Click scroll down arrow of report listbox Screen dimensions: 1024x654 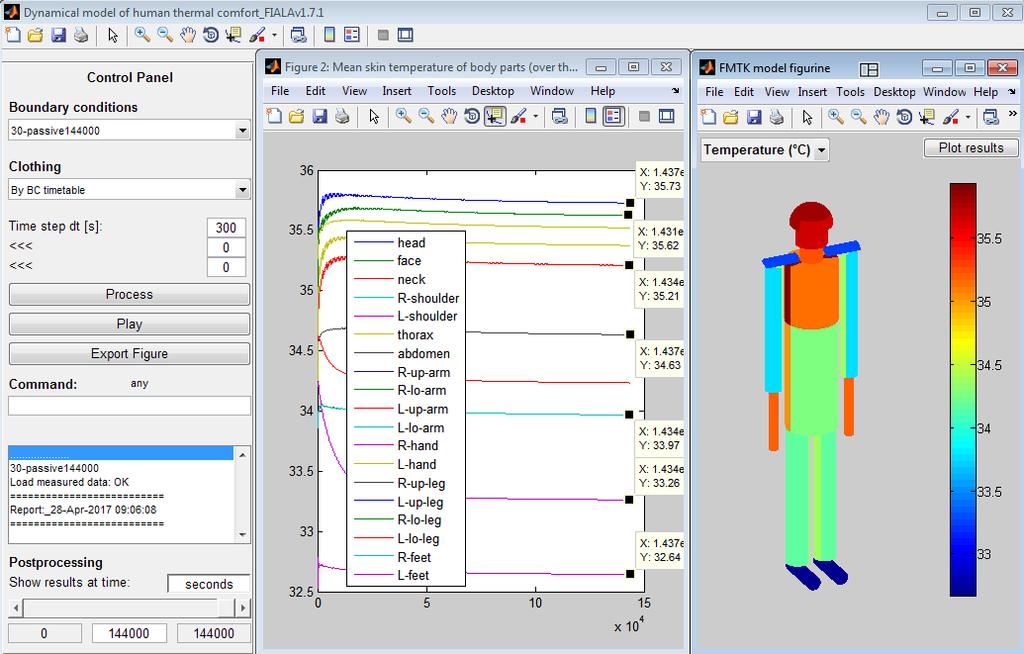click(x=242, y=535)
